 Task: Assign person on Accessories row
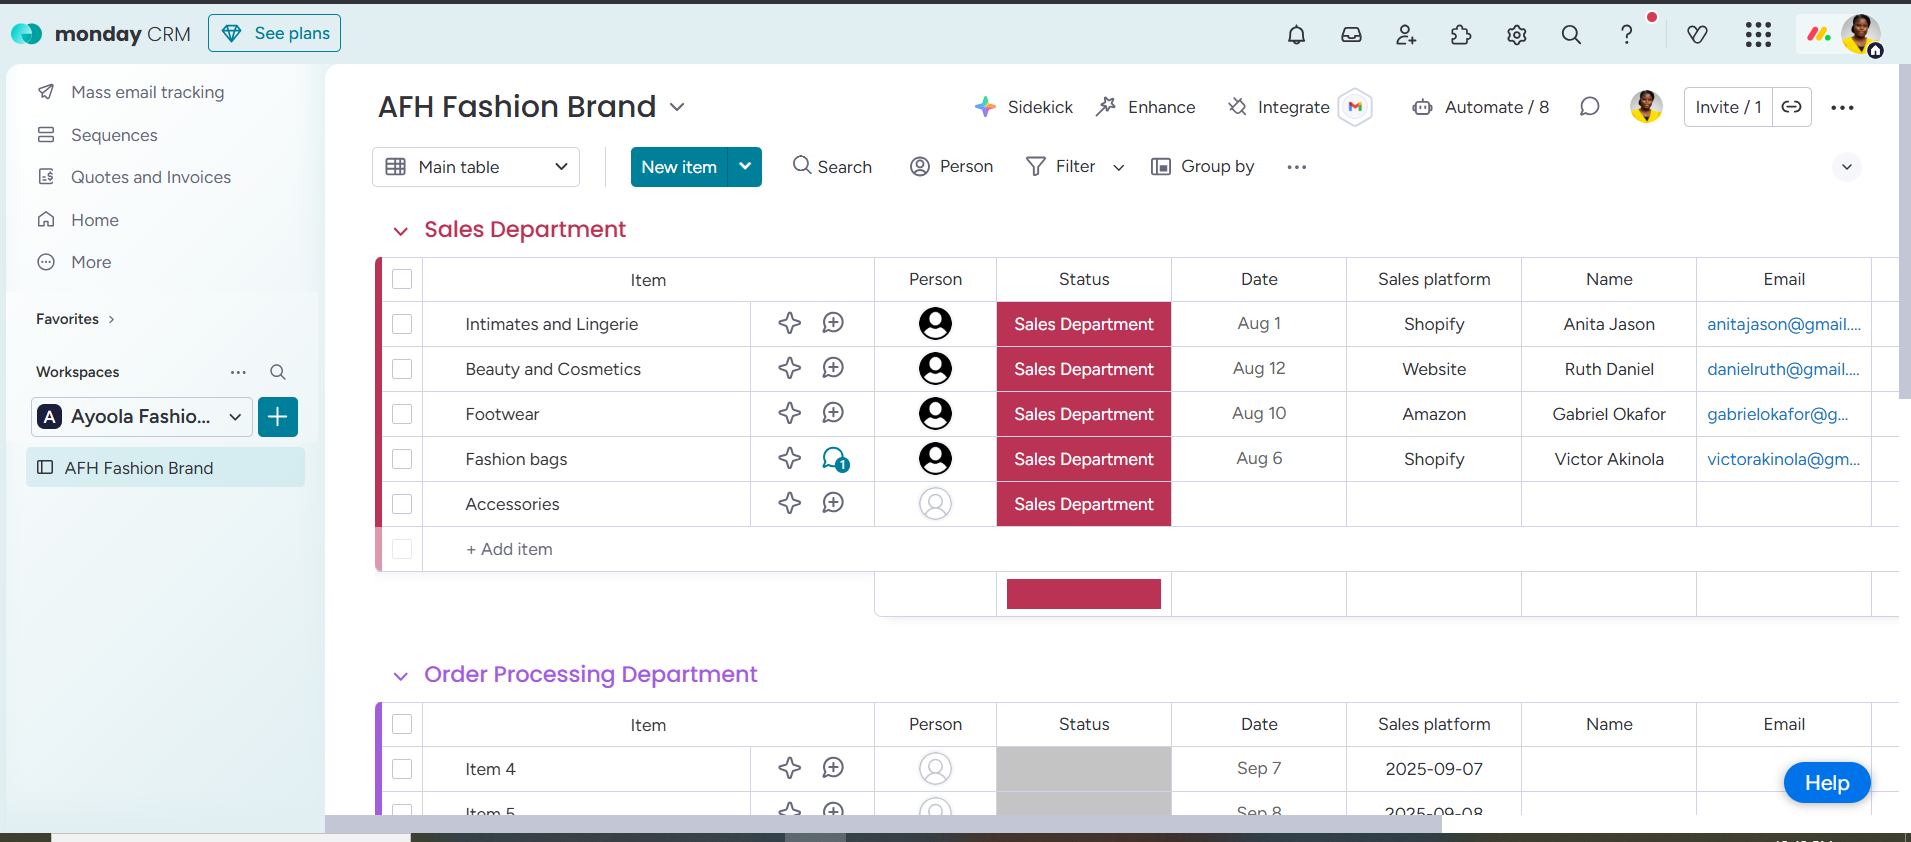[x=935, y=503]
